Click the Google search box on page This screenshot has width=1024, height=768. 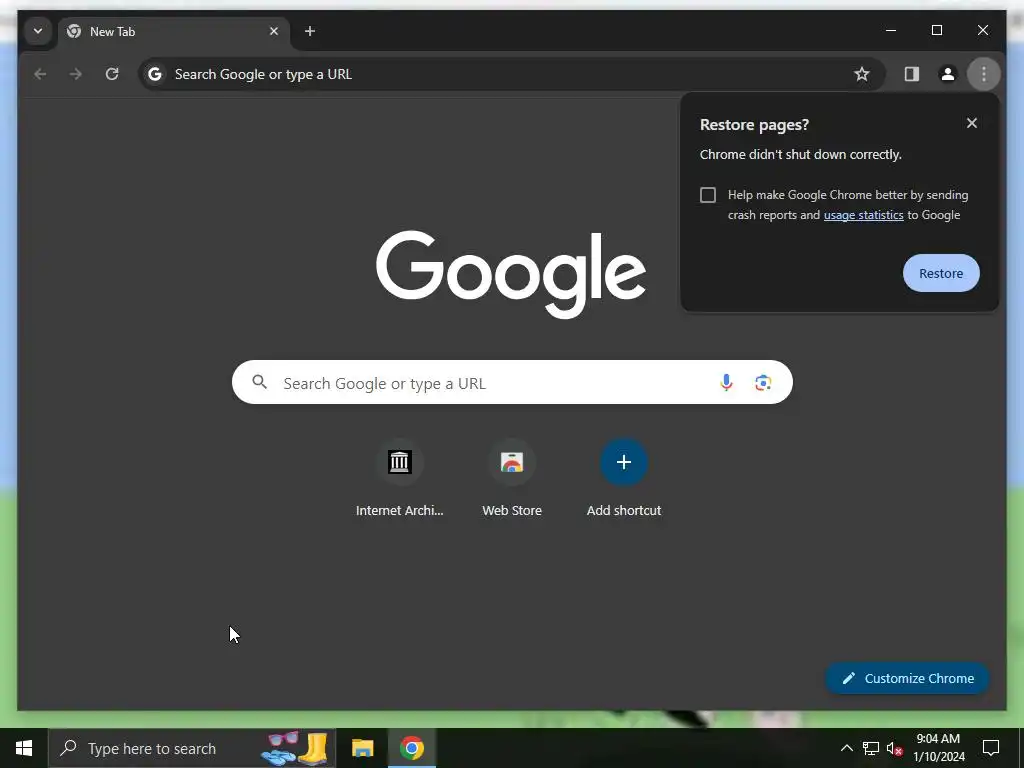pos(512,383)
